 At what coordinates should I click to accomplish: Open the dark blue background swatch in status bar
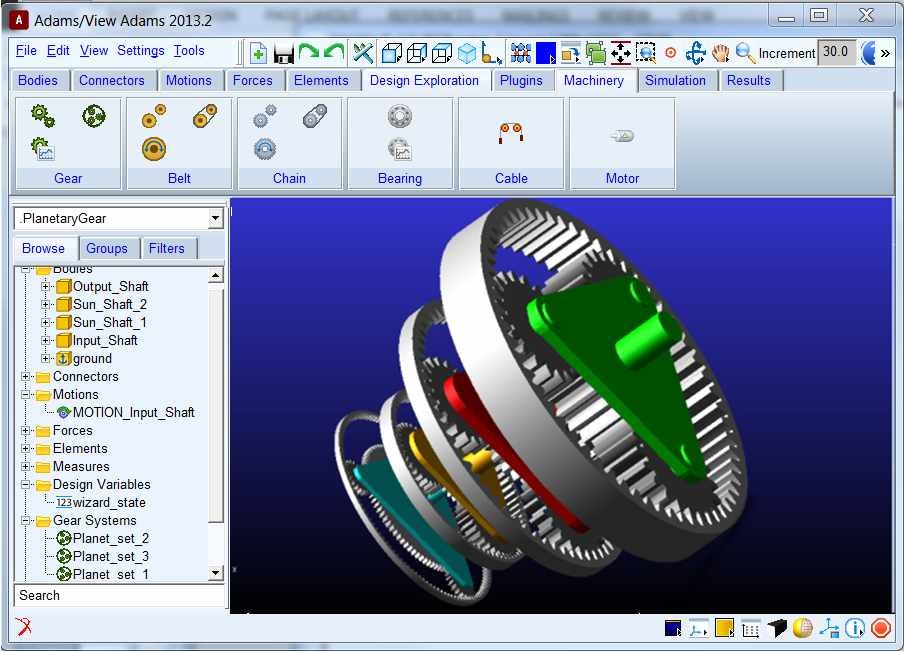(673, 628)
